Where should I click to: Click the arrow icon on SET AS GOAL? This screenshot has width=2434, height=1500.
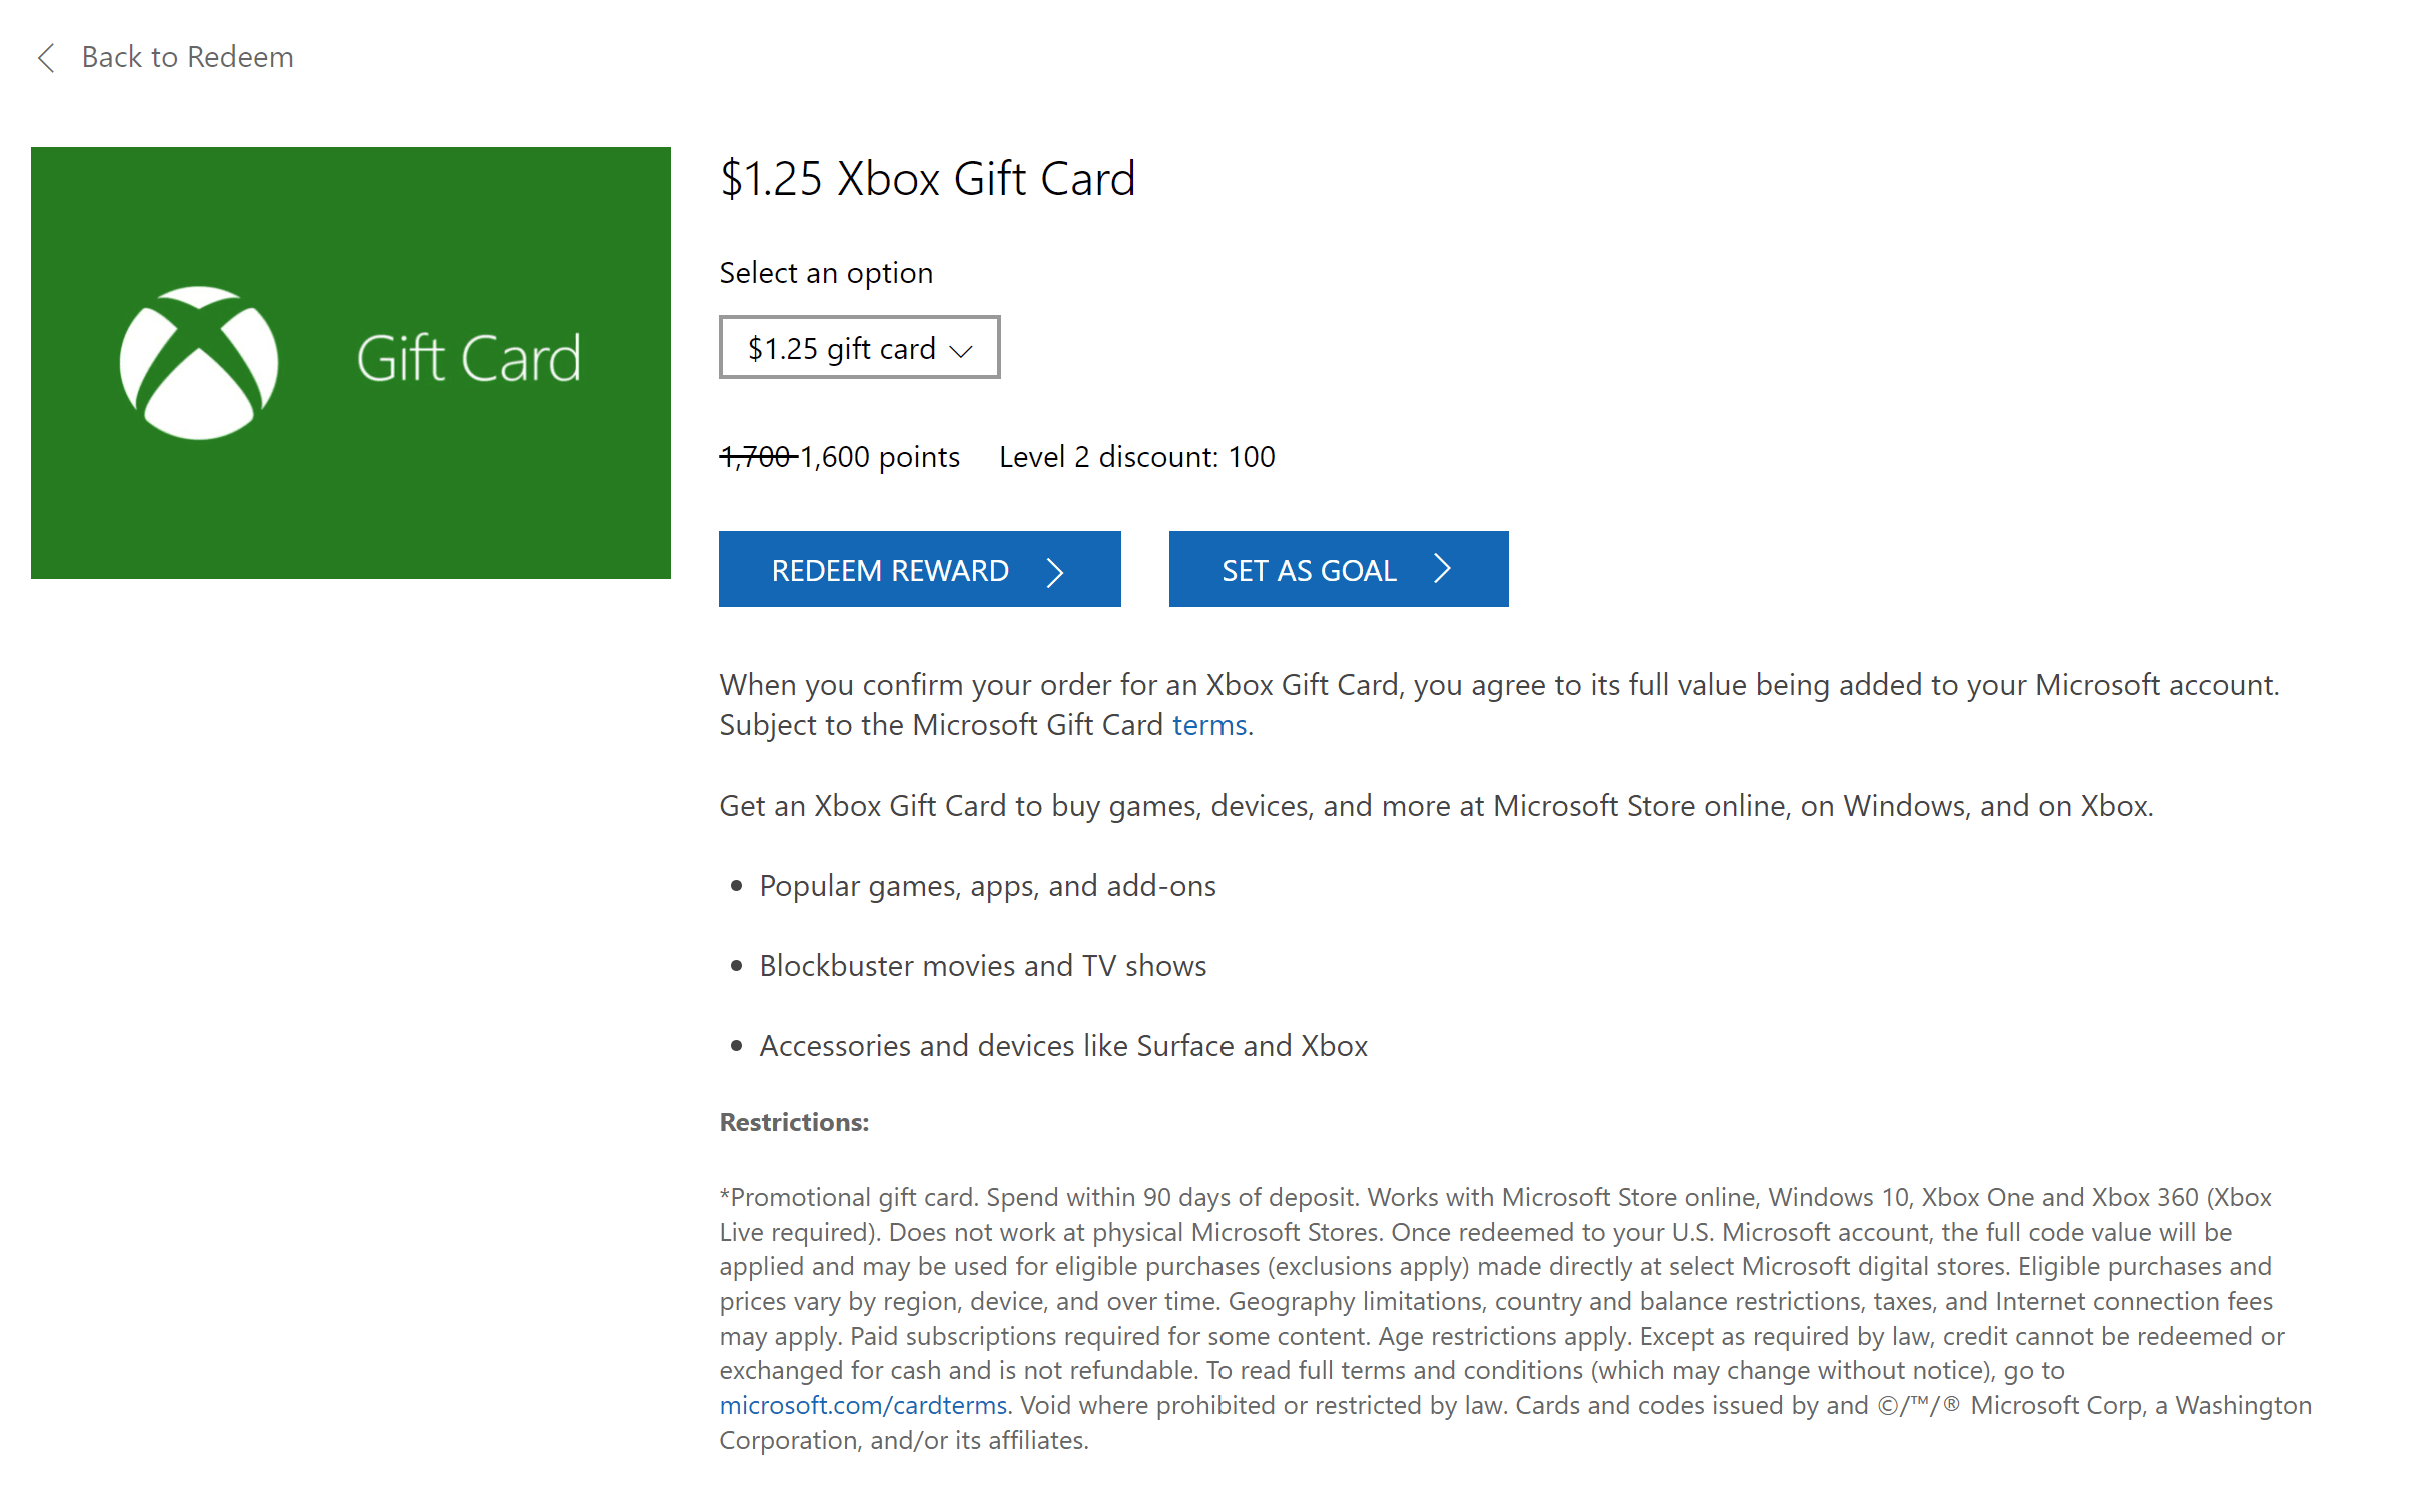point(1441,568)
